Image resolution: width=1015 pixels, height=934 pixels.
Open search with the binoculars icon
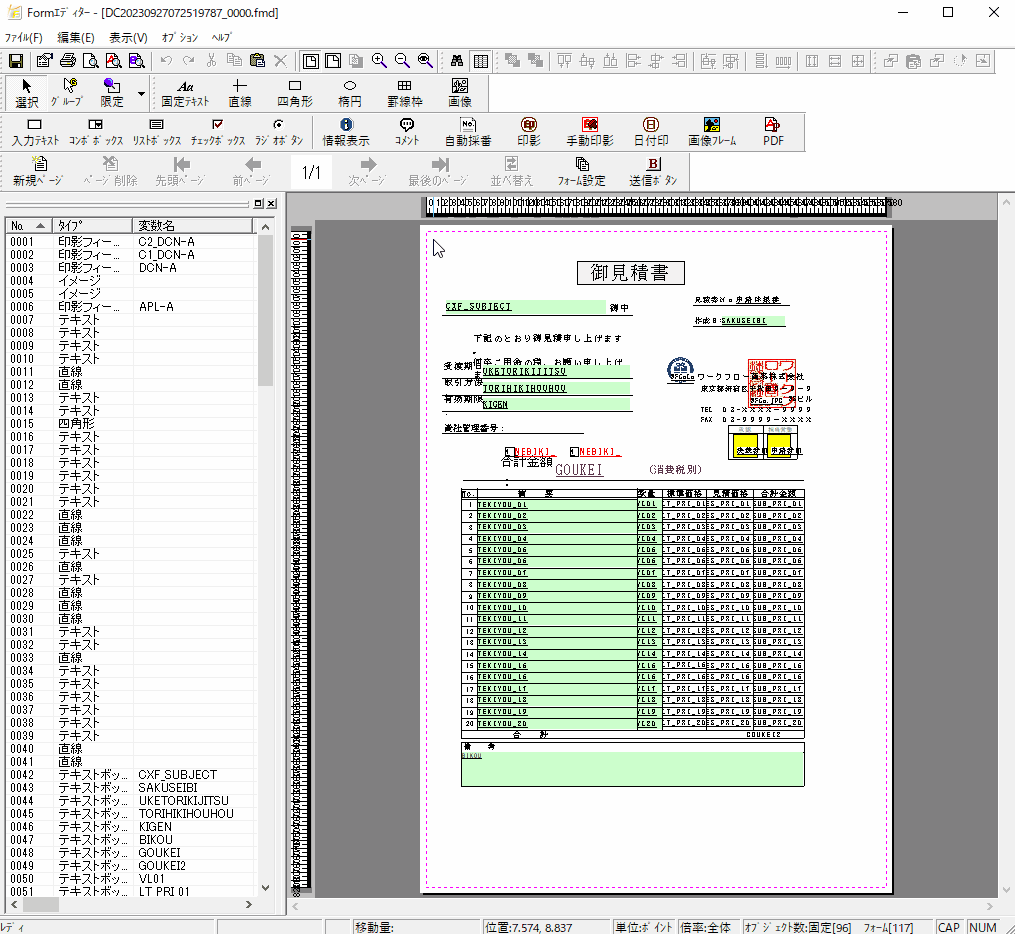(x=457, y=61)
